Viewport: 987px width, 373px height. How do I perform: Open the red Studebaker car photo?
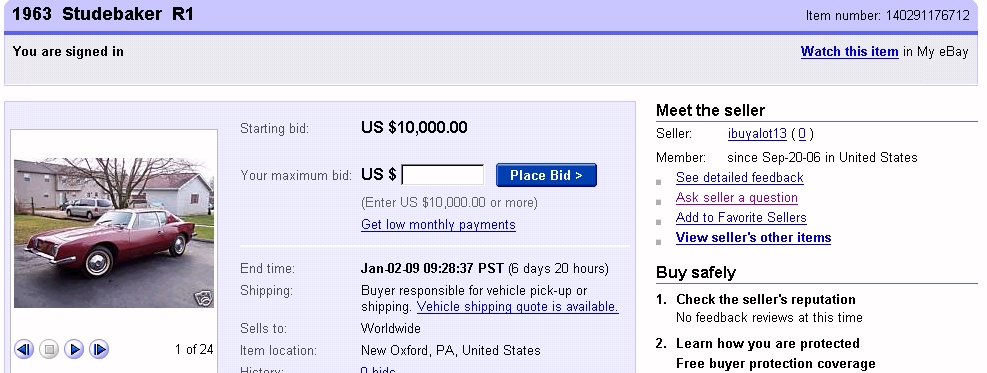click(114, 233)
